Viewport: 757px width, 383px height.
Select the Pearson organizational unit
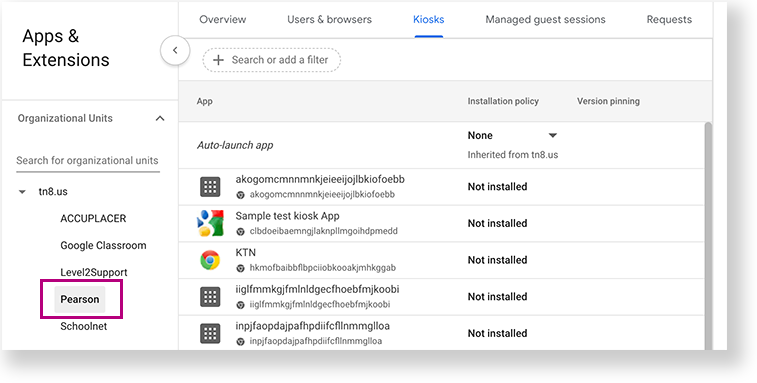click(80, 299)
